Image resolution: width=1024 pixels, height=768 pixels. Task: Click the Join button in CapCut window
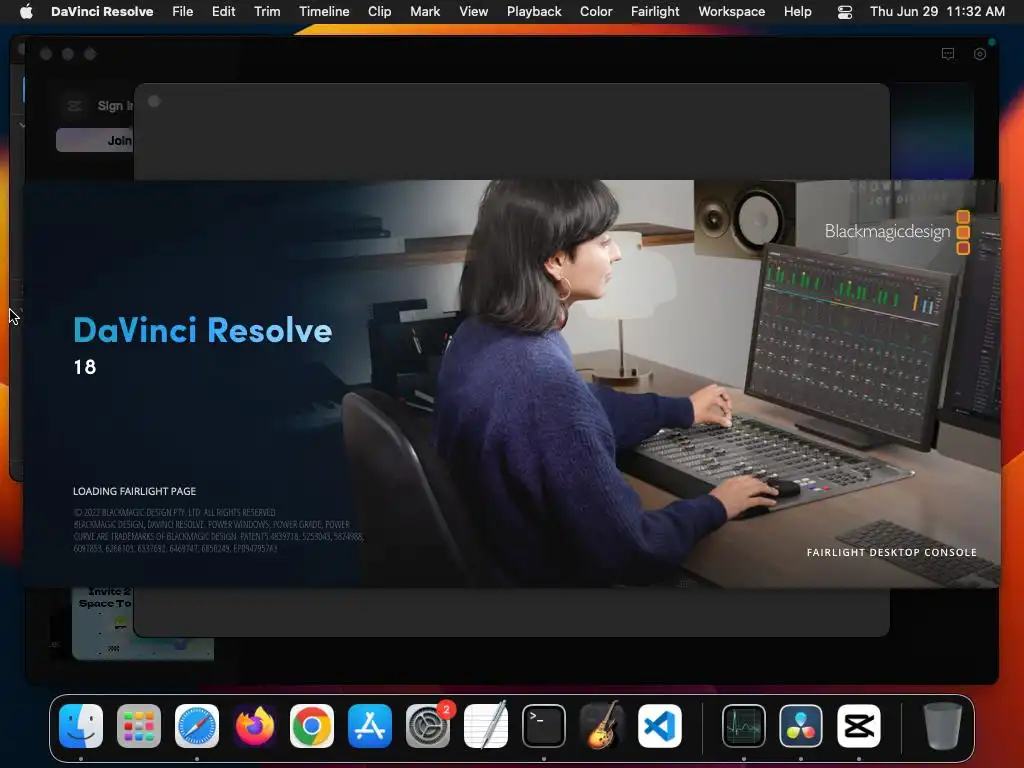(x=95, y=140)
